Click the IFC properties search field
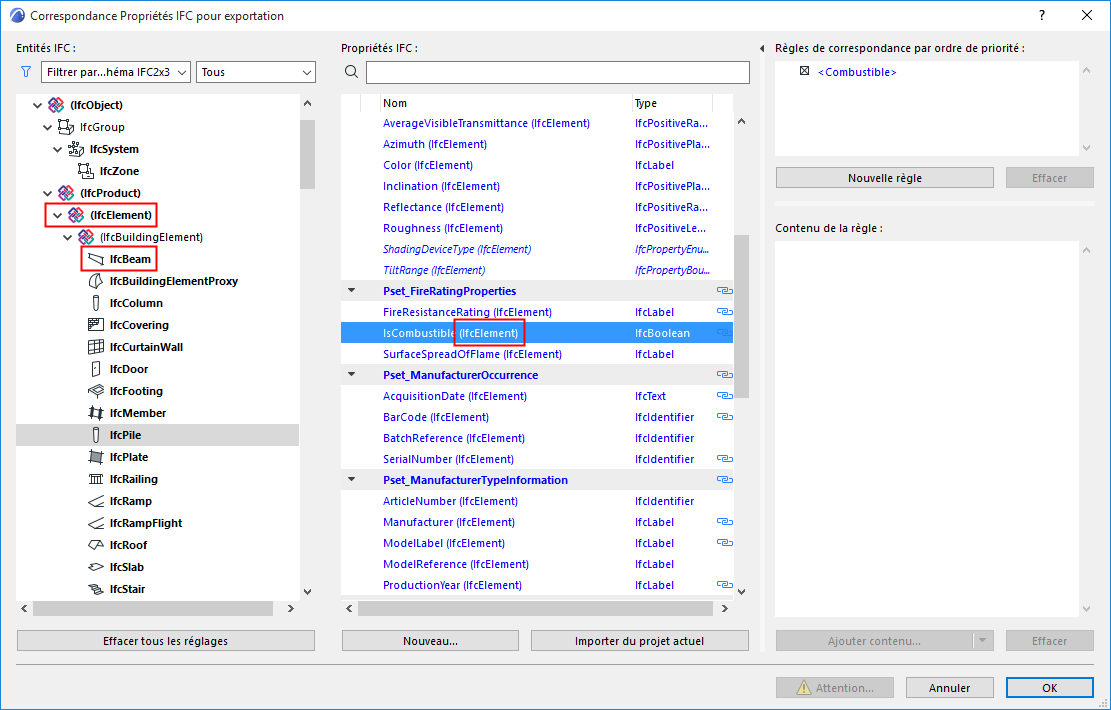1111x710 pixels. pos(558,72)
